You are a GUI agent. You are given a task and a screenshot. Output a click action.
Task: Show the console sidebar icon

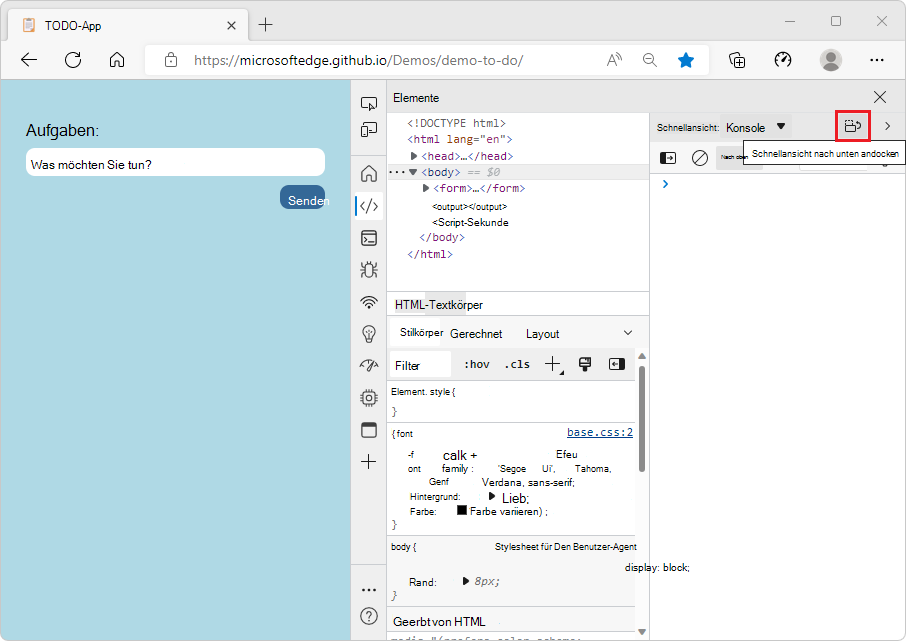pos(668,158)
